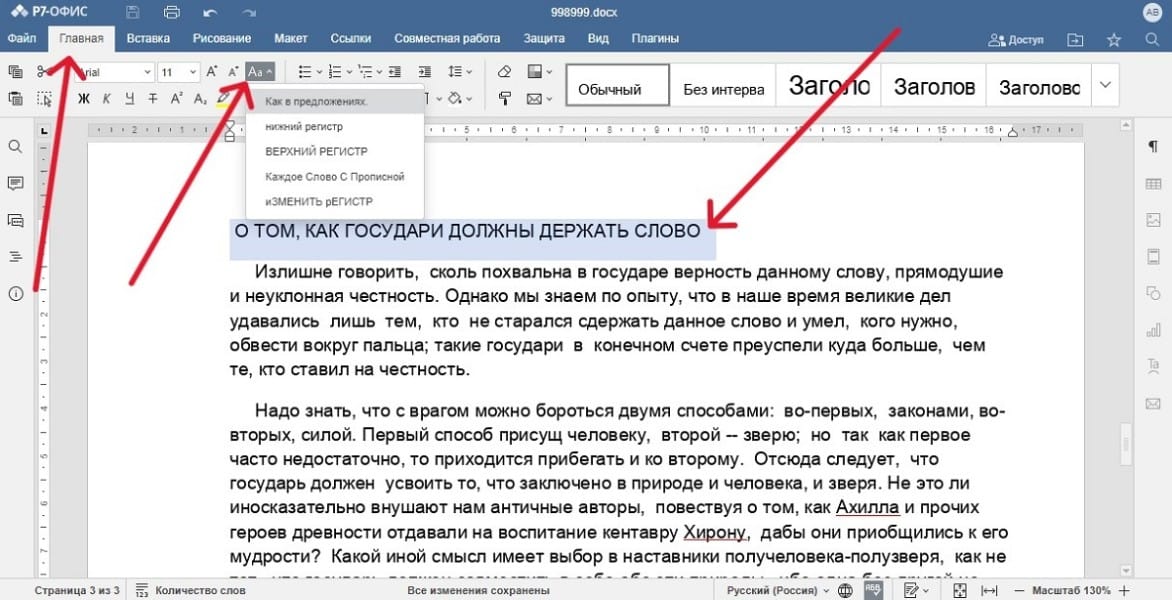Toggle underline formatting

click(x=127, y=98)
